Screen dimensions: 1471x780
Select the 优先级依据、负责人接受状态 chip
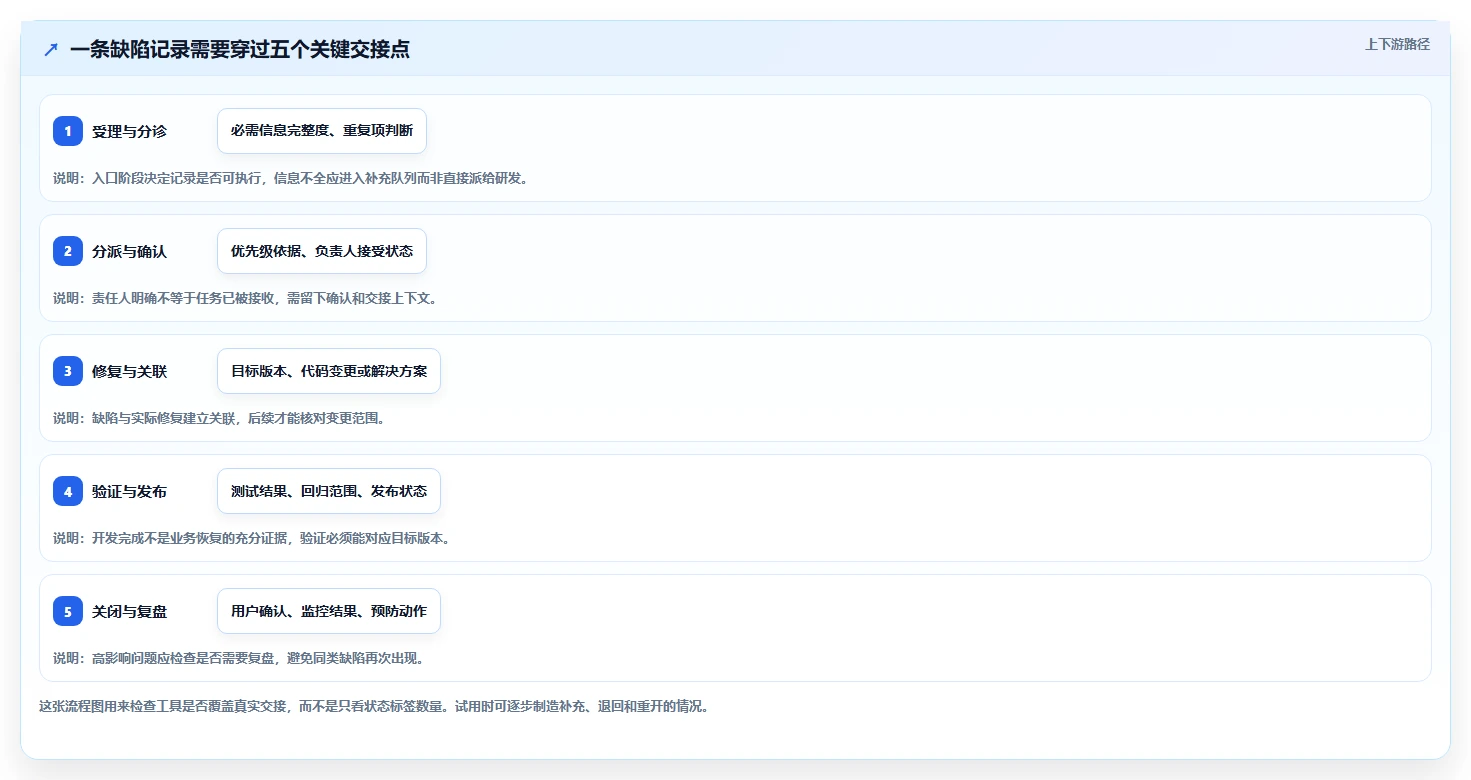[322, 251]
